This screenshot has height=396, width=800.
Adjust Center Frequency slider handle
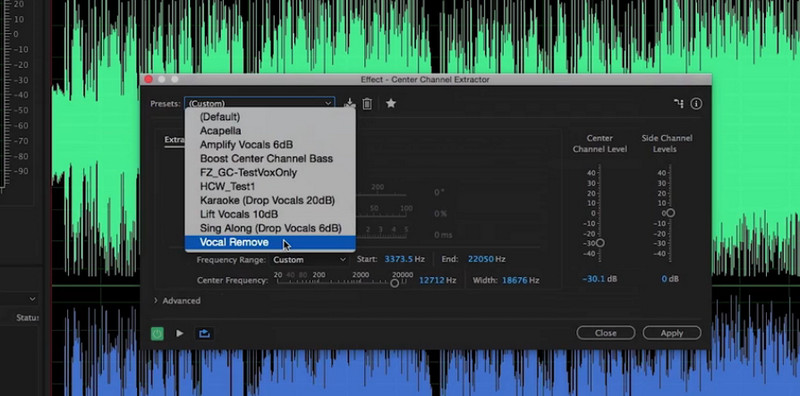394,283
